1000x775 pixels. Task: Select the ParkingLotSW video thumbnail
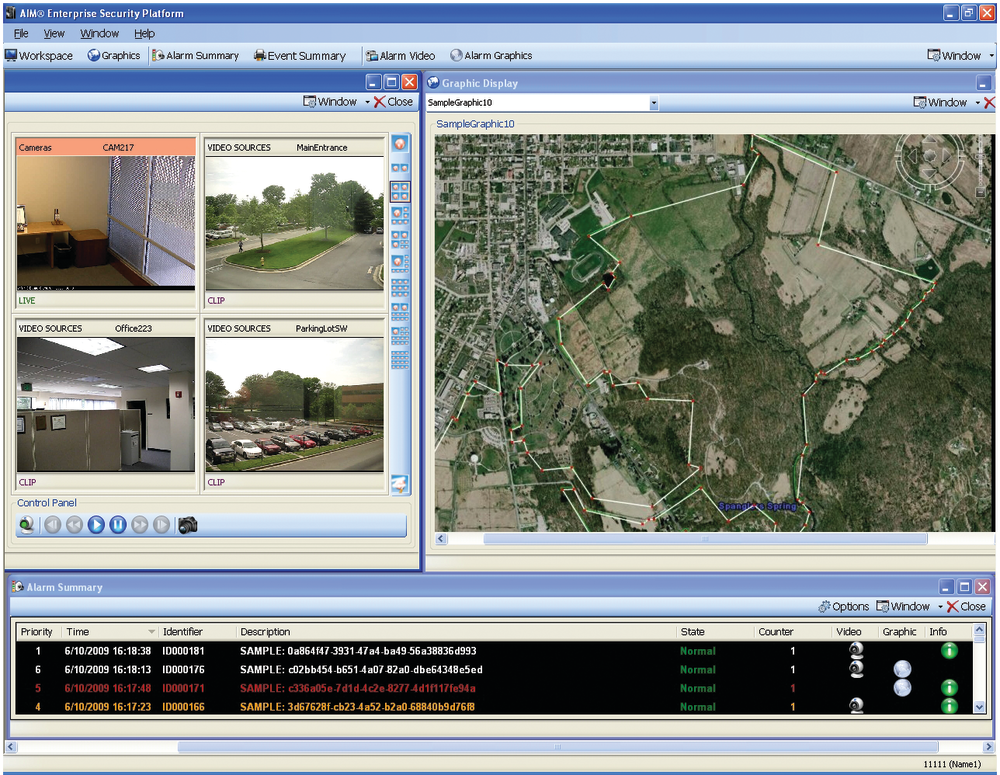(295, 404)
